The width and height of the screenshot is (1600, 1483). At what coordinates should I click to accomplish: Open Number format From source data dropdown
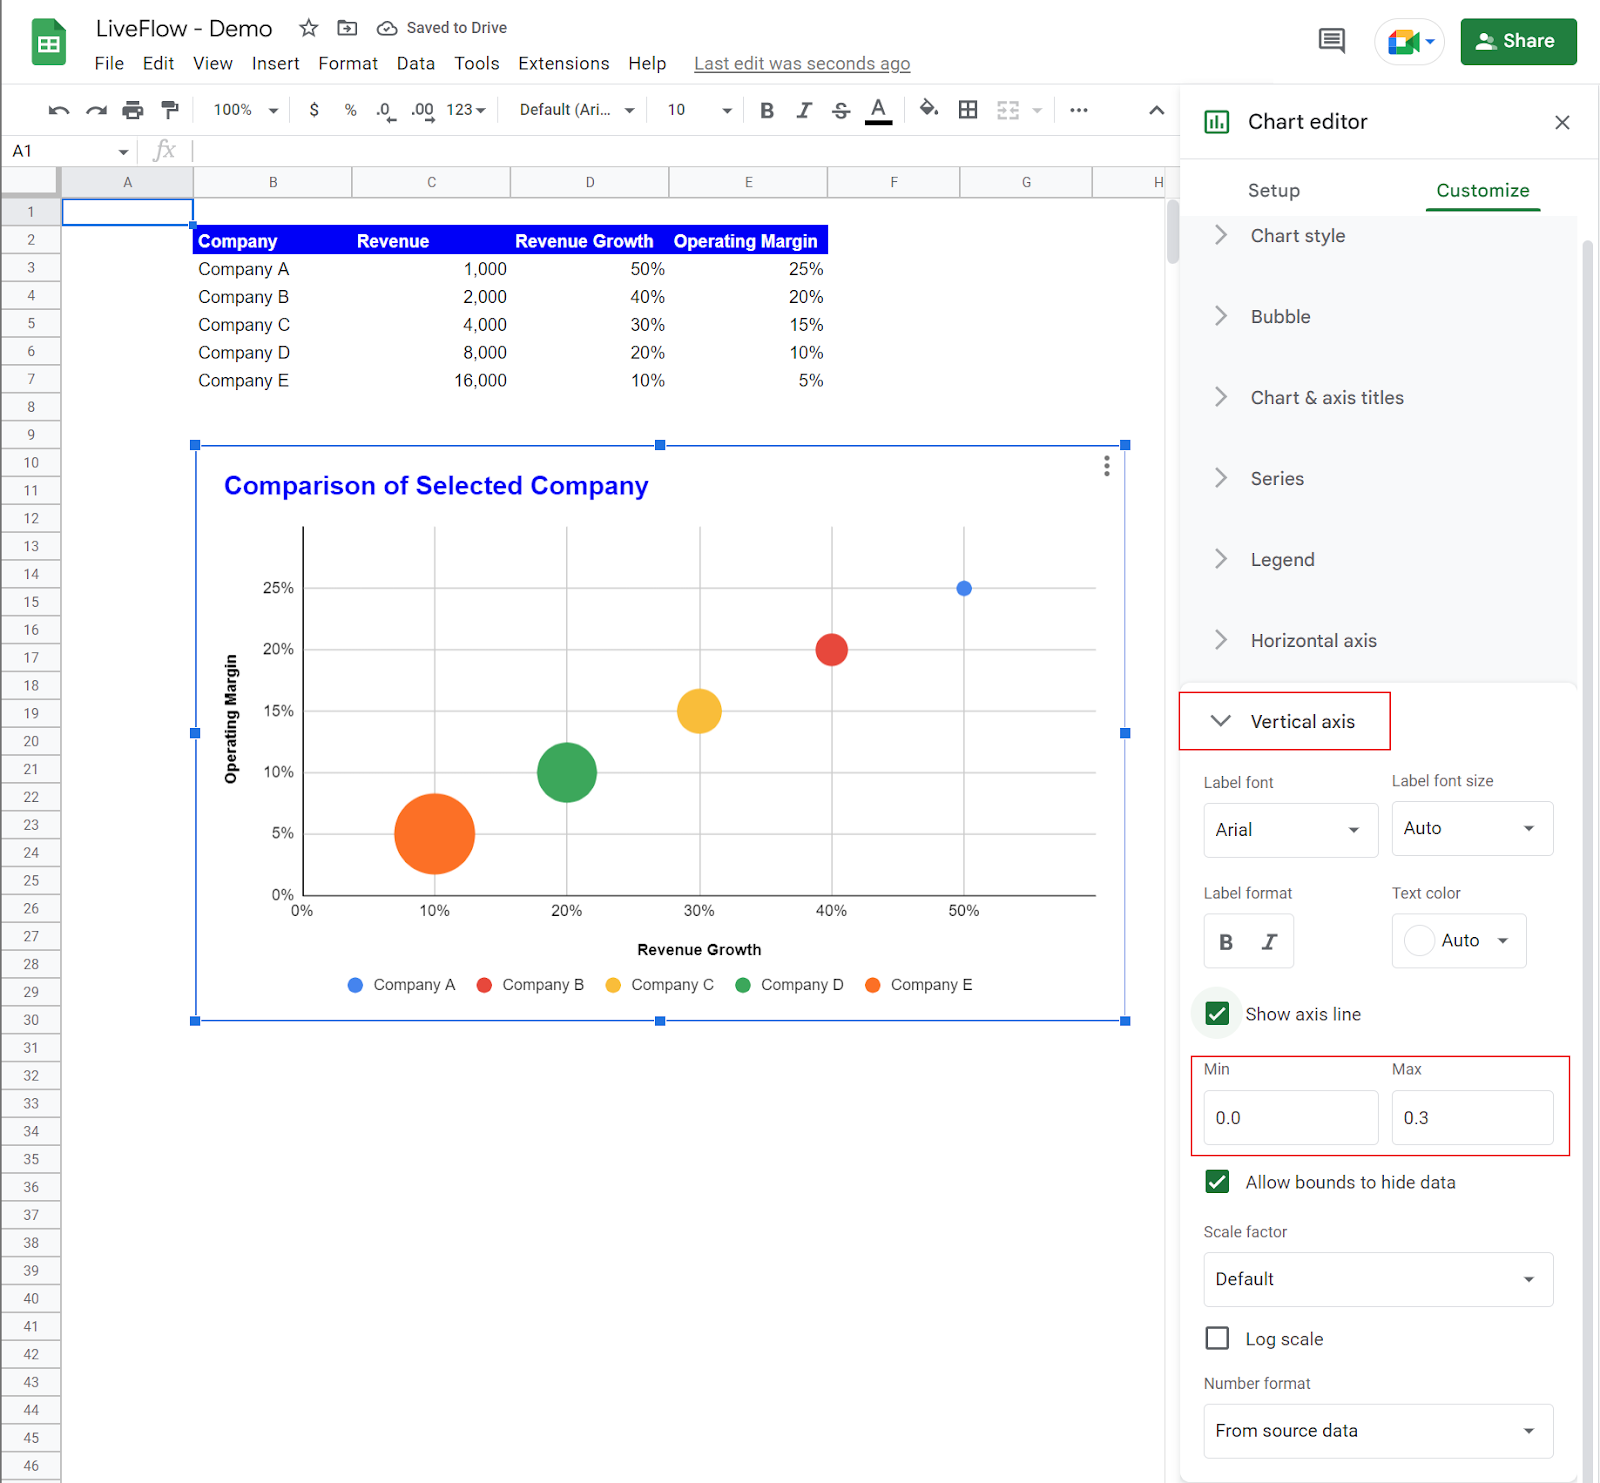point(1378,1431)
